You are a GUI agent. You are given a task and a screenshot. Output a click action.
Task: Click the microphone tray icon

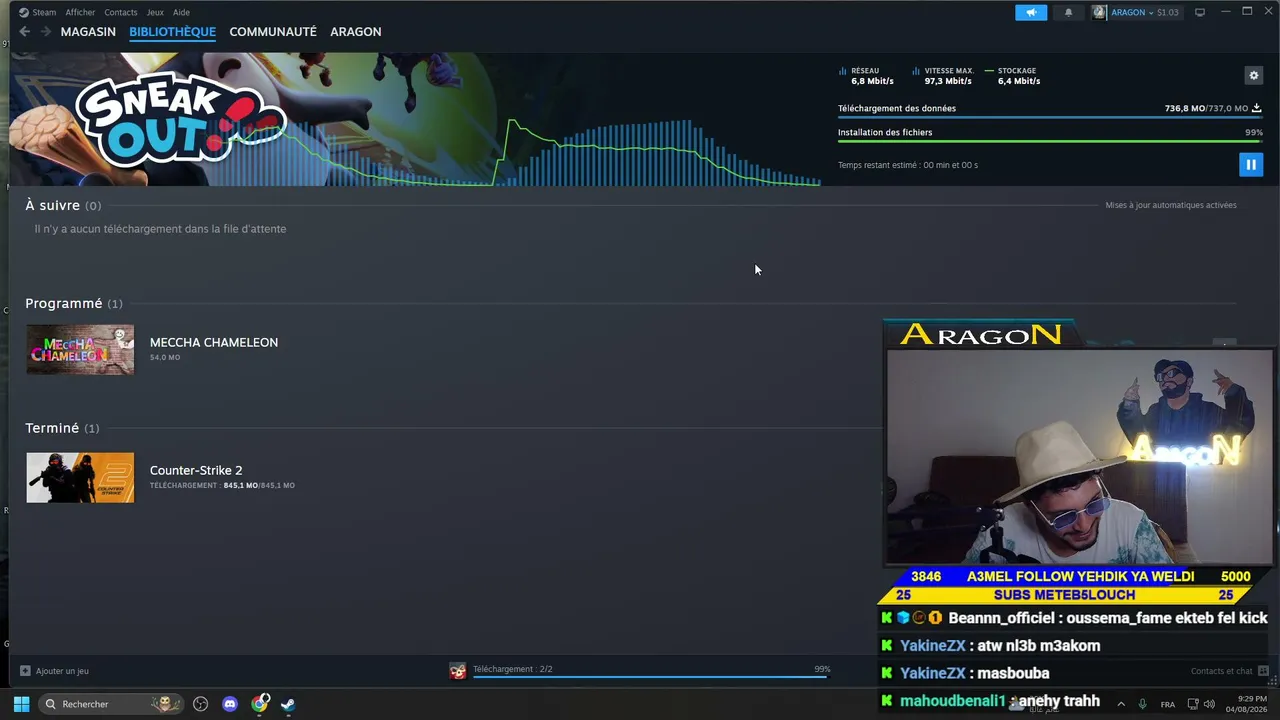(1143, 704)
